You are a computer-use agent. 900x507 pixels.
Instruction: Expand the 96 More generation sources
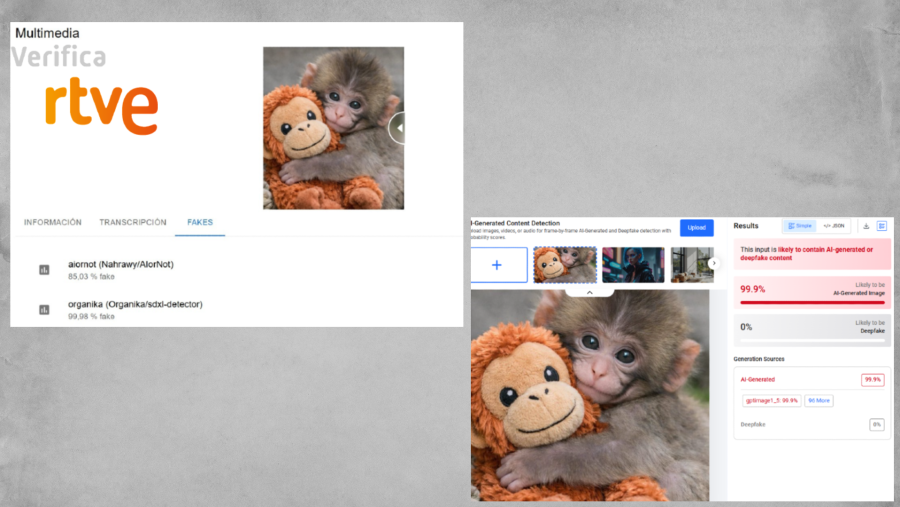tap(819, 400)
